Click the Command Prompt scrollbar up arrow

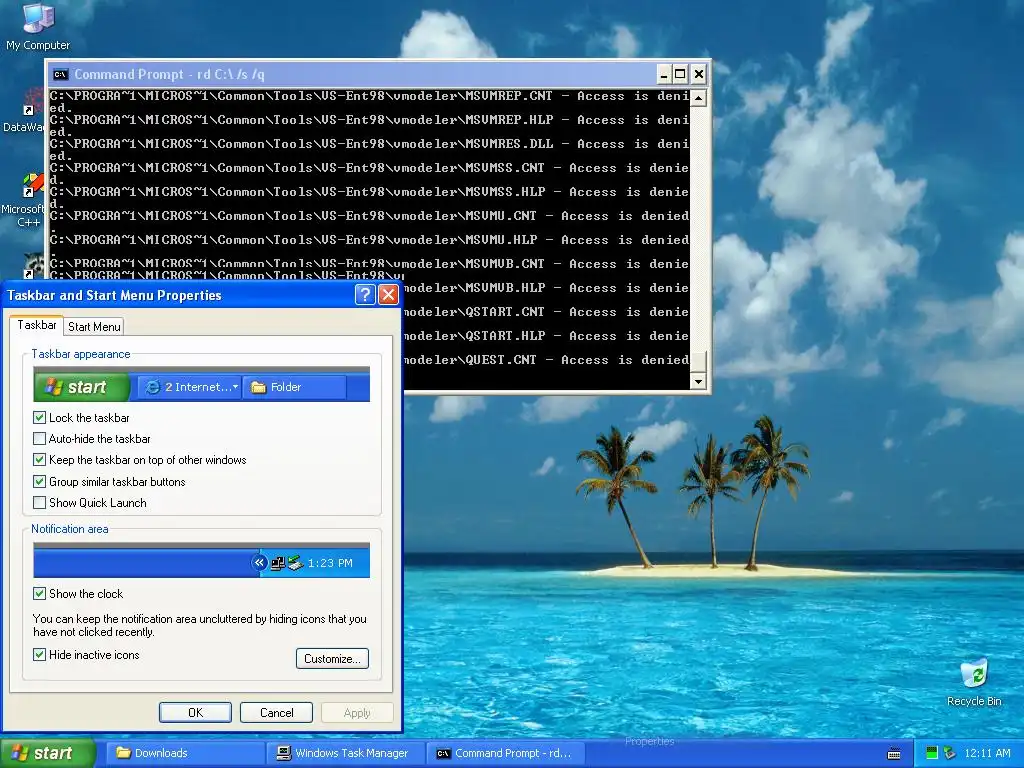pos(698,98)
